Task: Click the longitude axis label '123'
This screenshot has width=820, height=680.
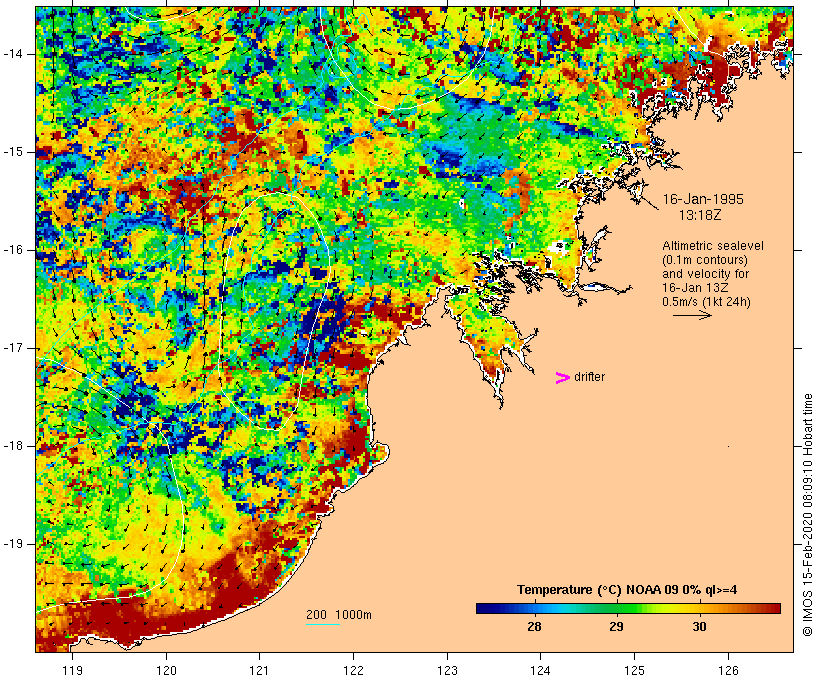Action: tap(447, 670)
